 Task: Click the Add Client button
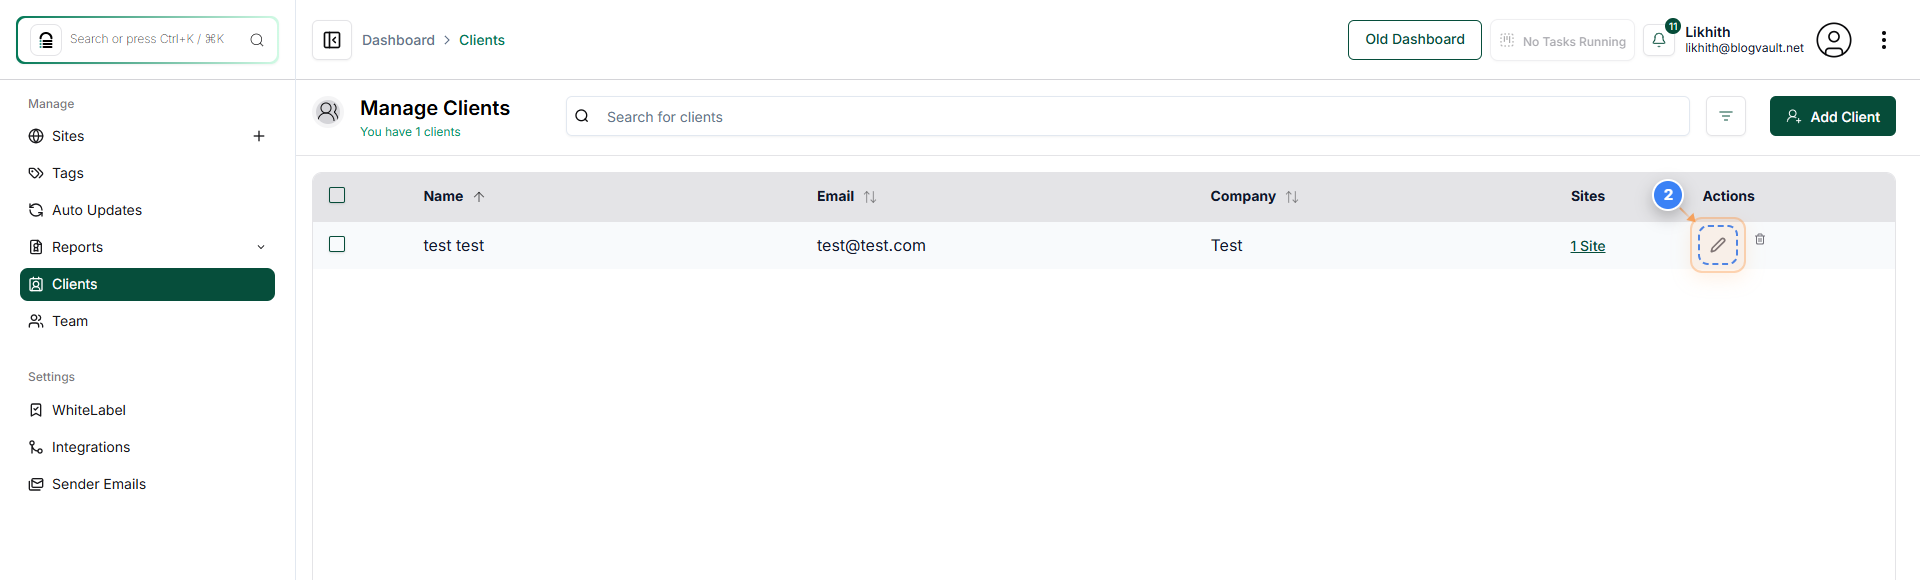1832,116
